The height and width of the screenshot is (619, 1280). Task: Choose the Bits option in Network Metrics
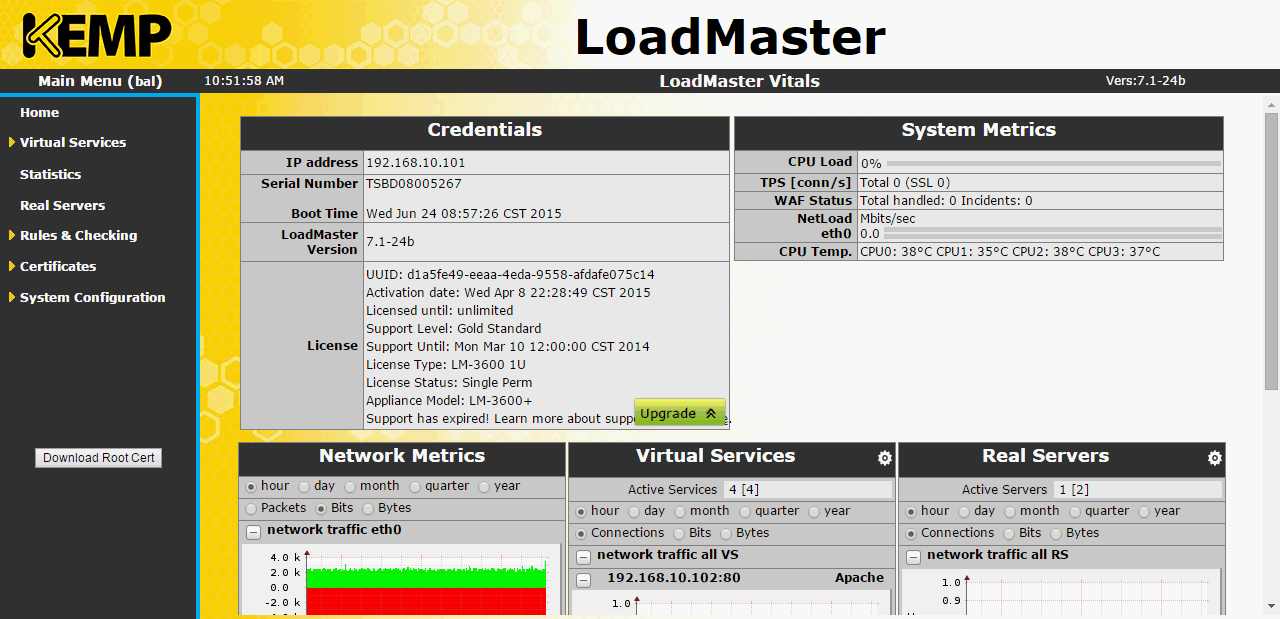[x=321, y=509]
